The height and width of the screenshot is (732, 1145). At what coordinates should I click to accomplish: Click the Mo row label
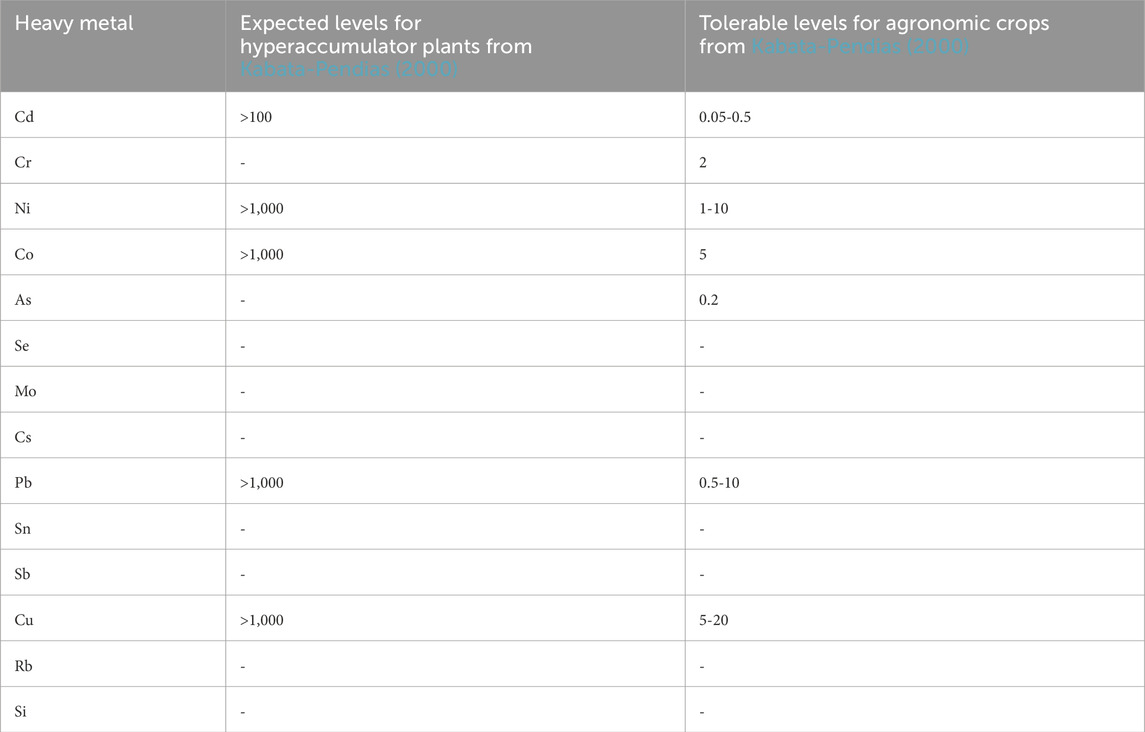tap(25, 393)
